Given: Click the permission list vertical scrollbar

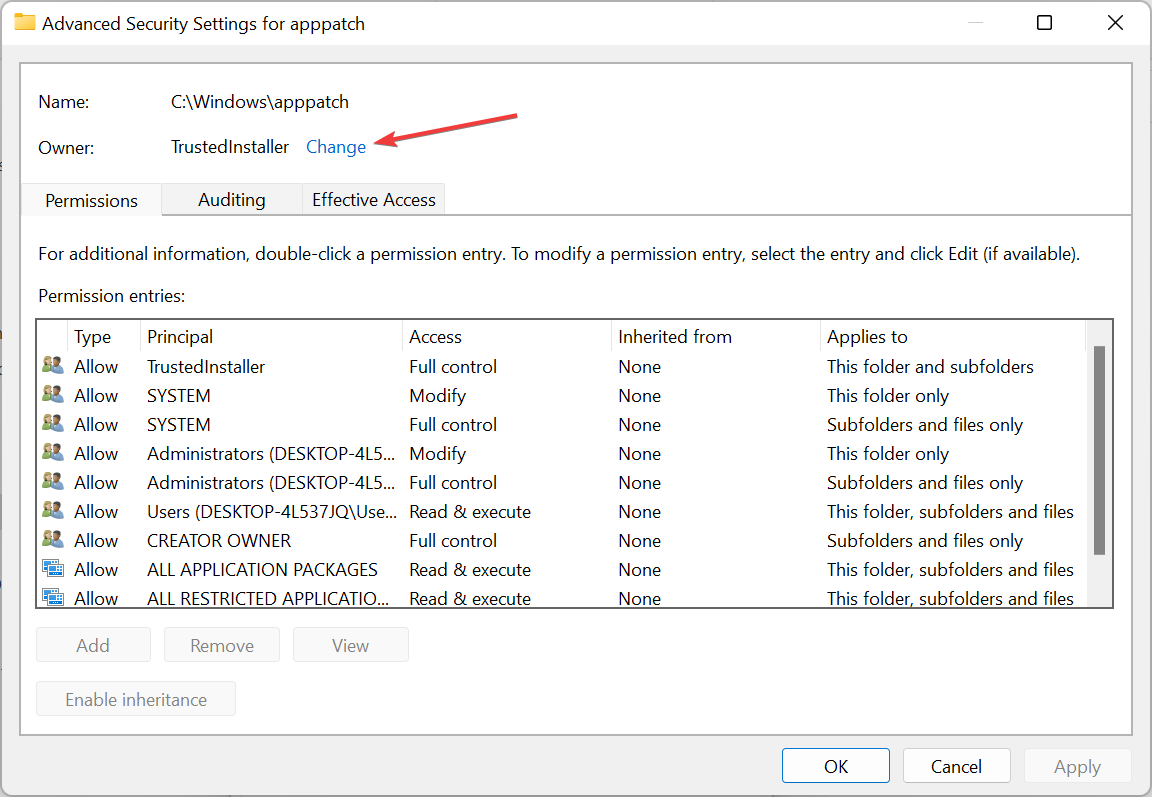Looking at the screenshot, I should coord(1099,450).
